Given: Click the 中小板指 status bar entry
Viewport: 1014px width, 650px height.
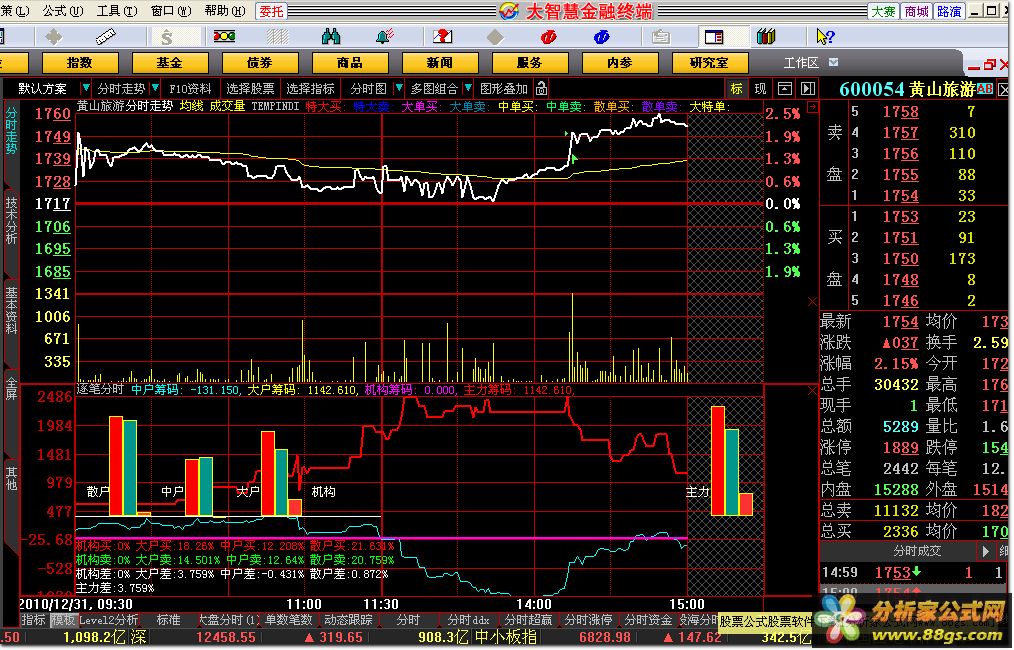Looking at the screenshot, I should click(505, 638).
